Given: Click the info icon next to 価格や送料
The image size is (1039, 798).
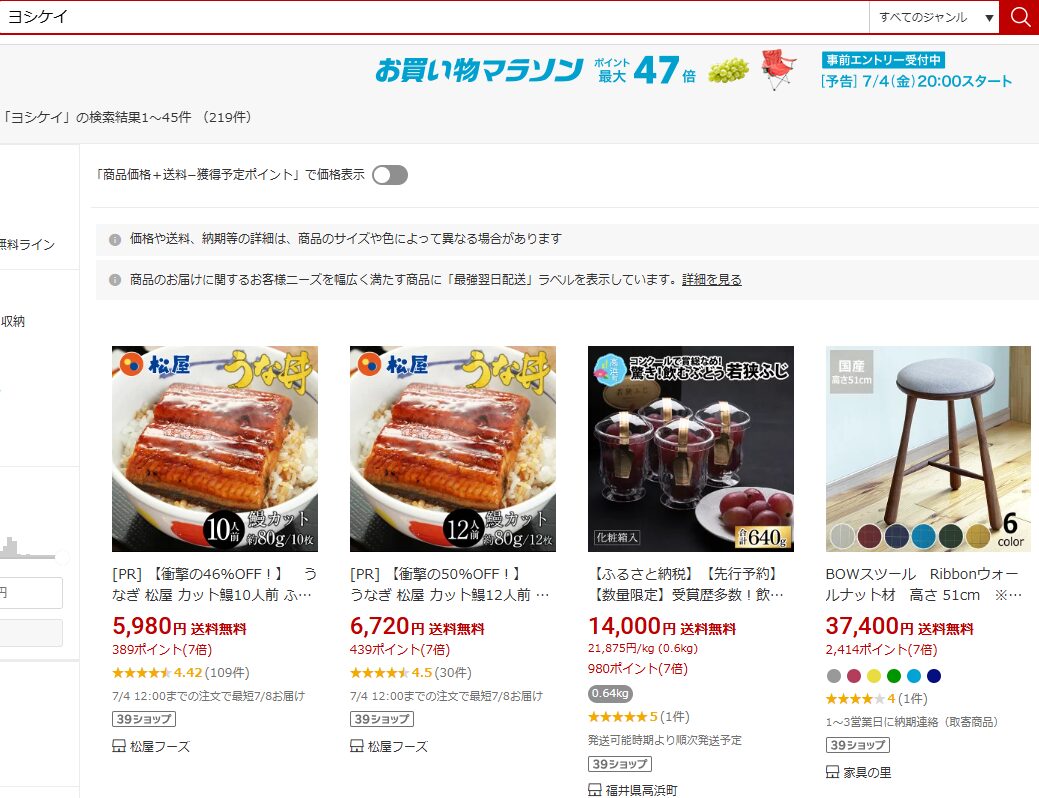Looking at the screenshot, I should (x=115, y=239).
